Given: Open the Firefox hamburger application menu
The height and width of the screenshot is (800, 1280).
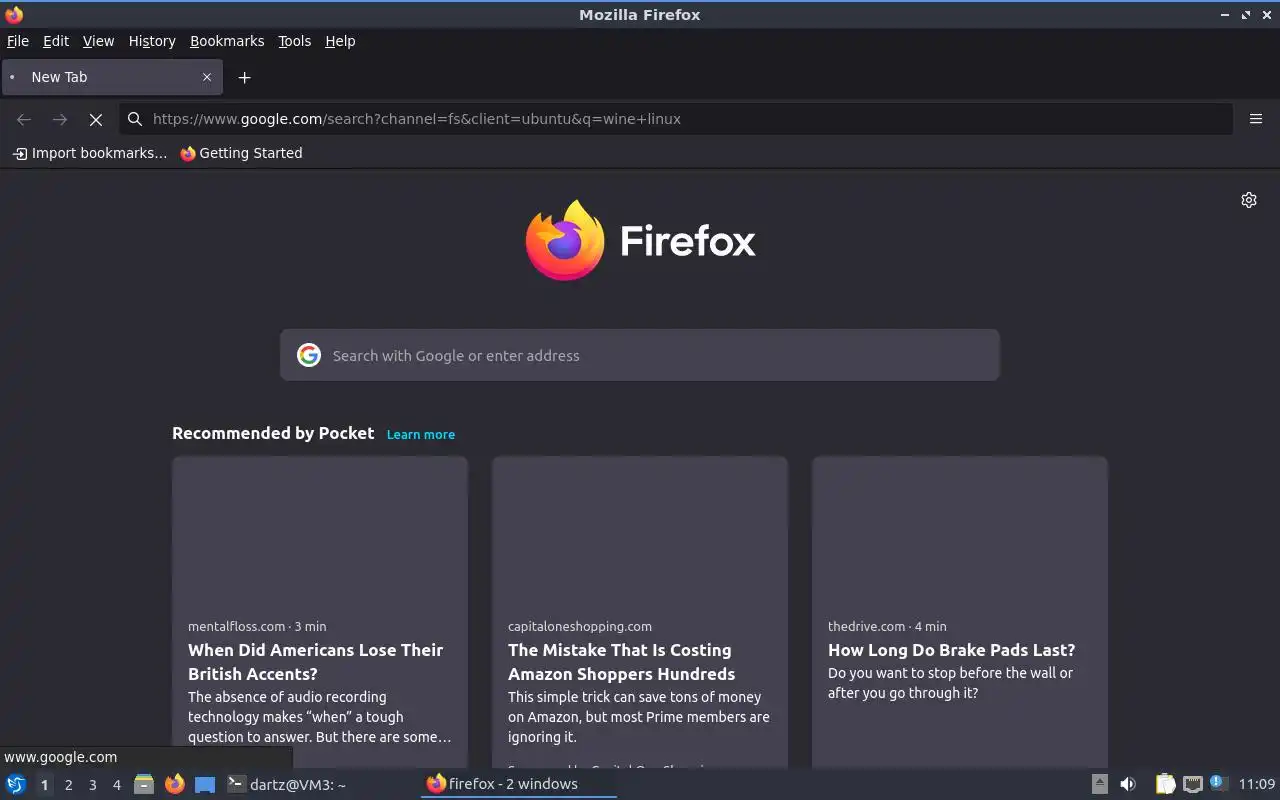Looking at the screenshot, I should (1256, 119).
